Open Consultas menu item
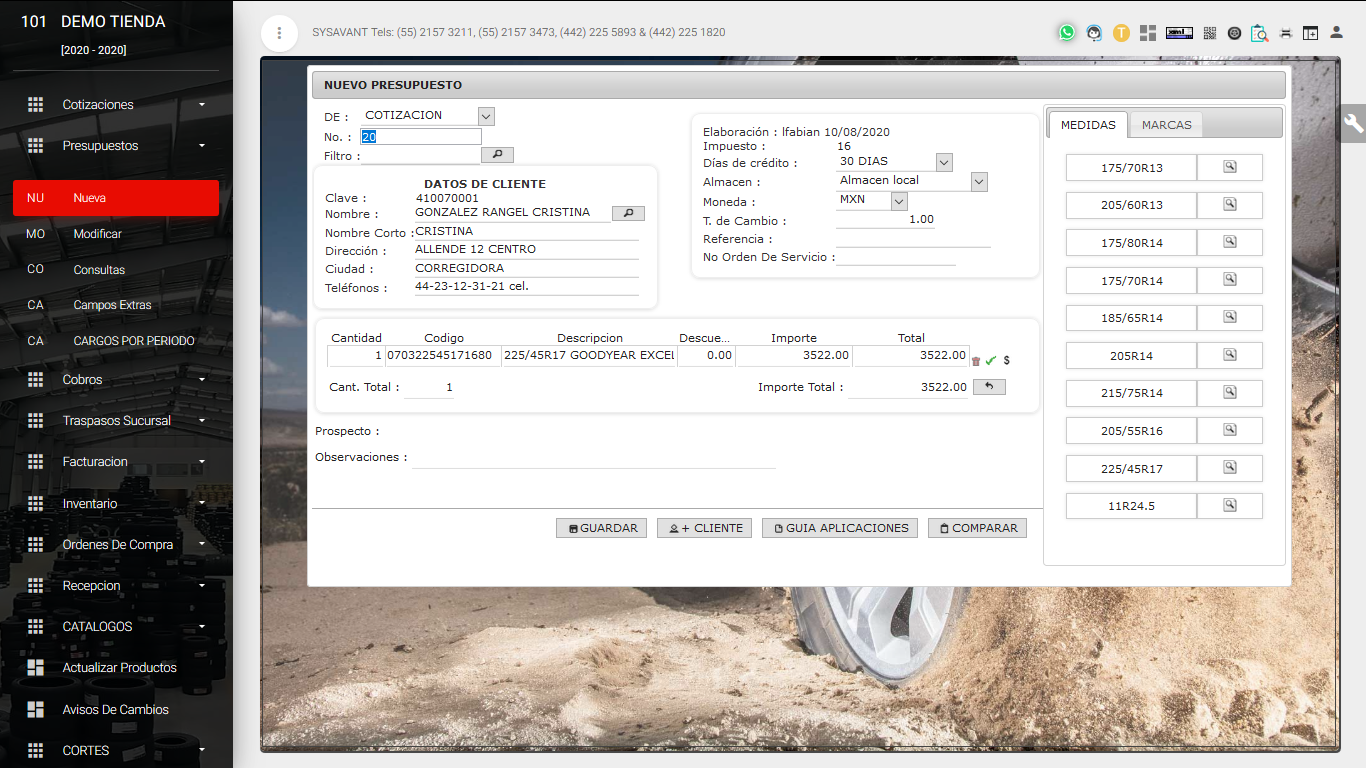Image resolution: width=1366 pixels, height=768 pixels. (116, 269)
